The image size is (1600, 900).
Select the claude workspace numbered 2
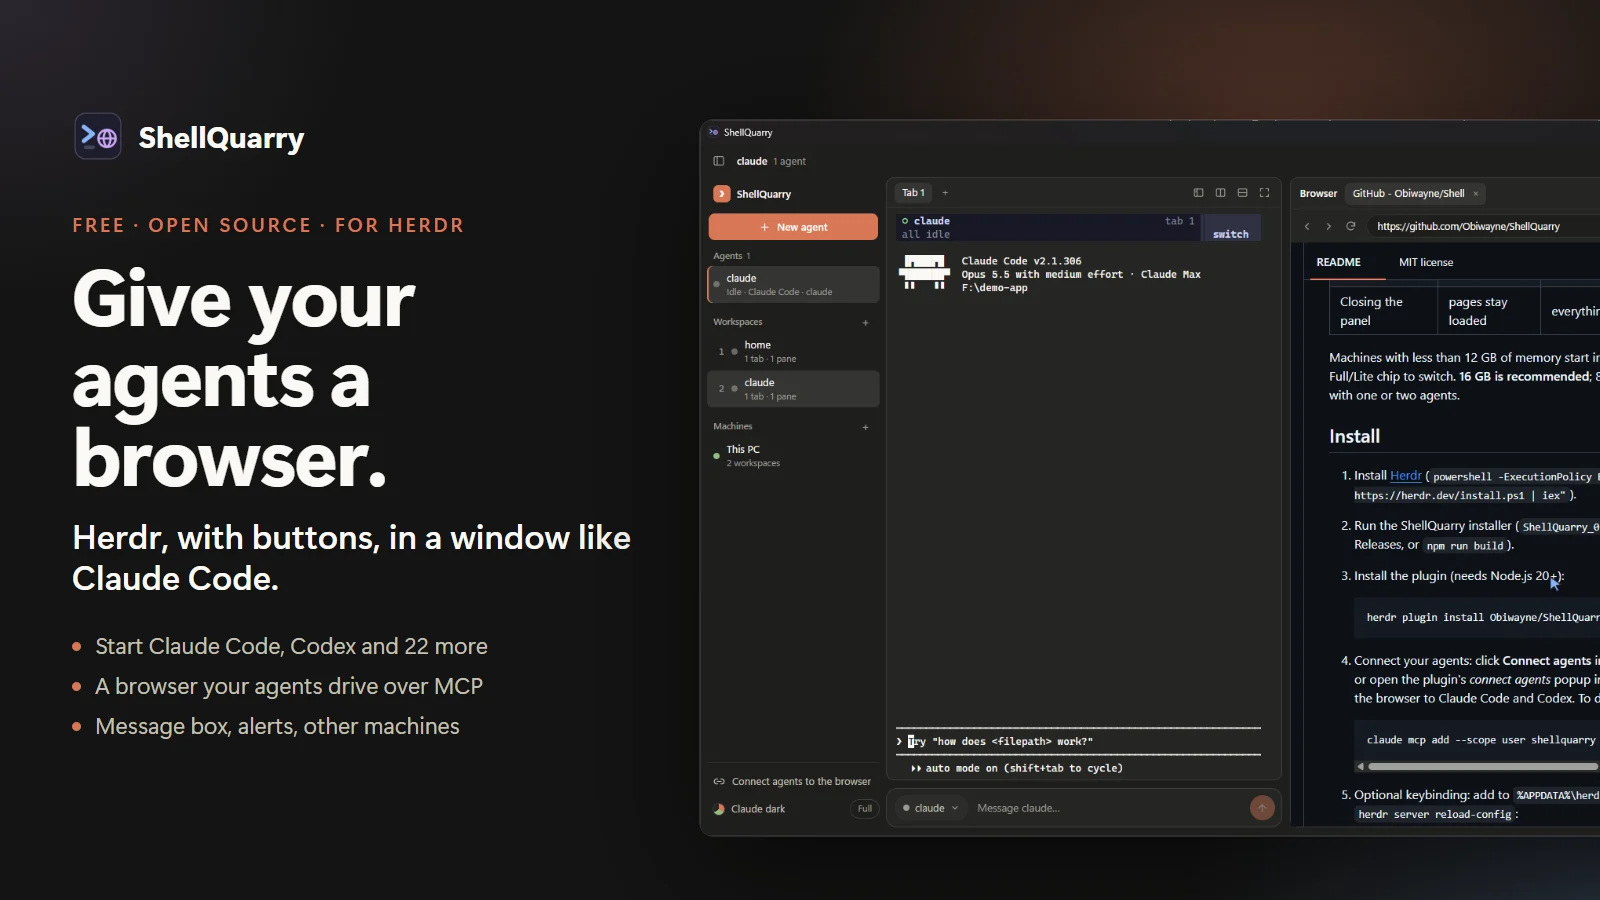(x=793, y=389)
